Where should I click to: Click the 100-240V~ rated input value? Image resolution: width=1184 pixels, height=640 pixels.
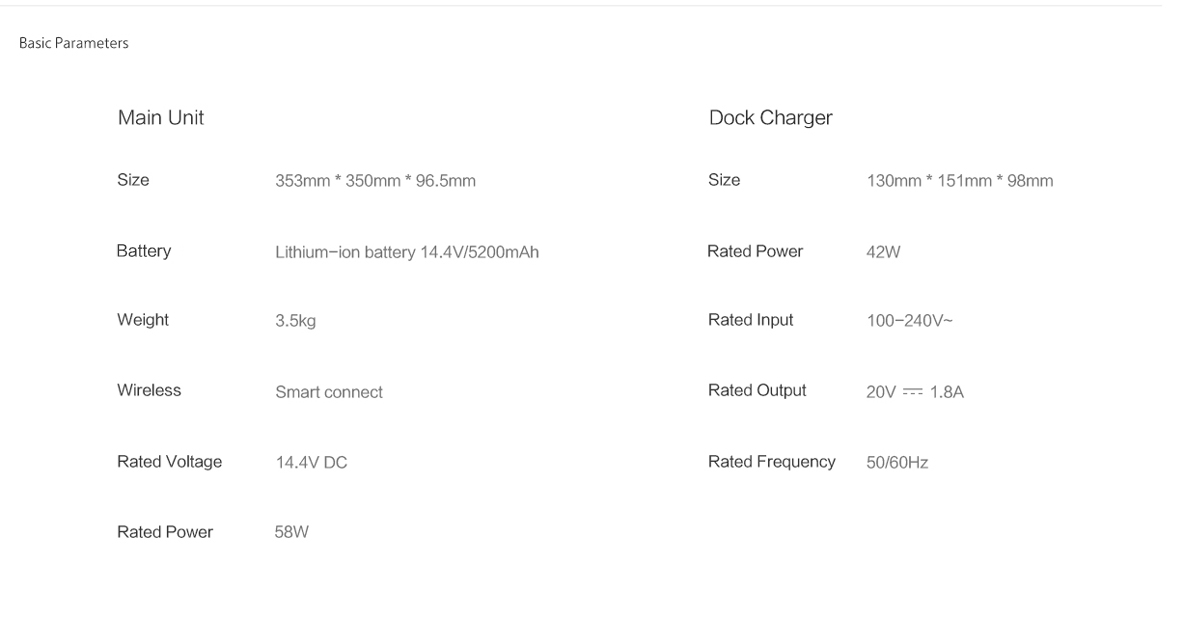pyautogui.click(x=909, y=321)
